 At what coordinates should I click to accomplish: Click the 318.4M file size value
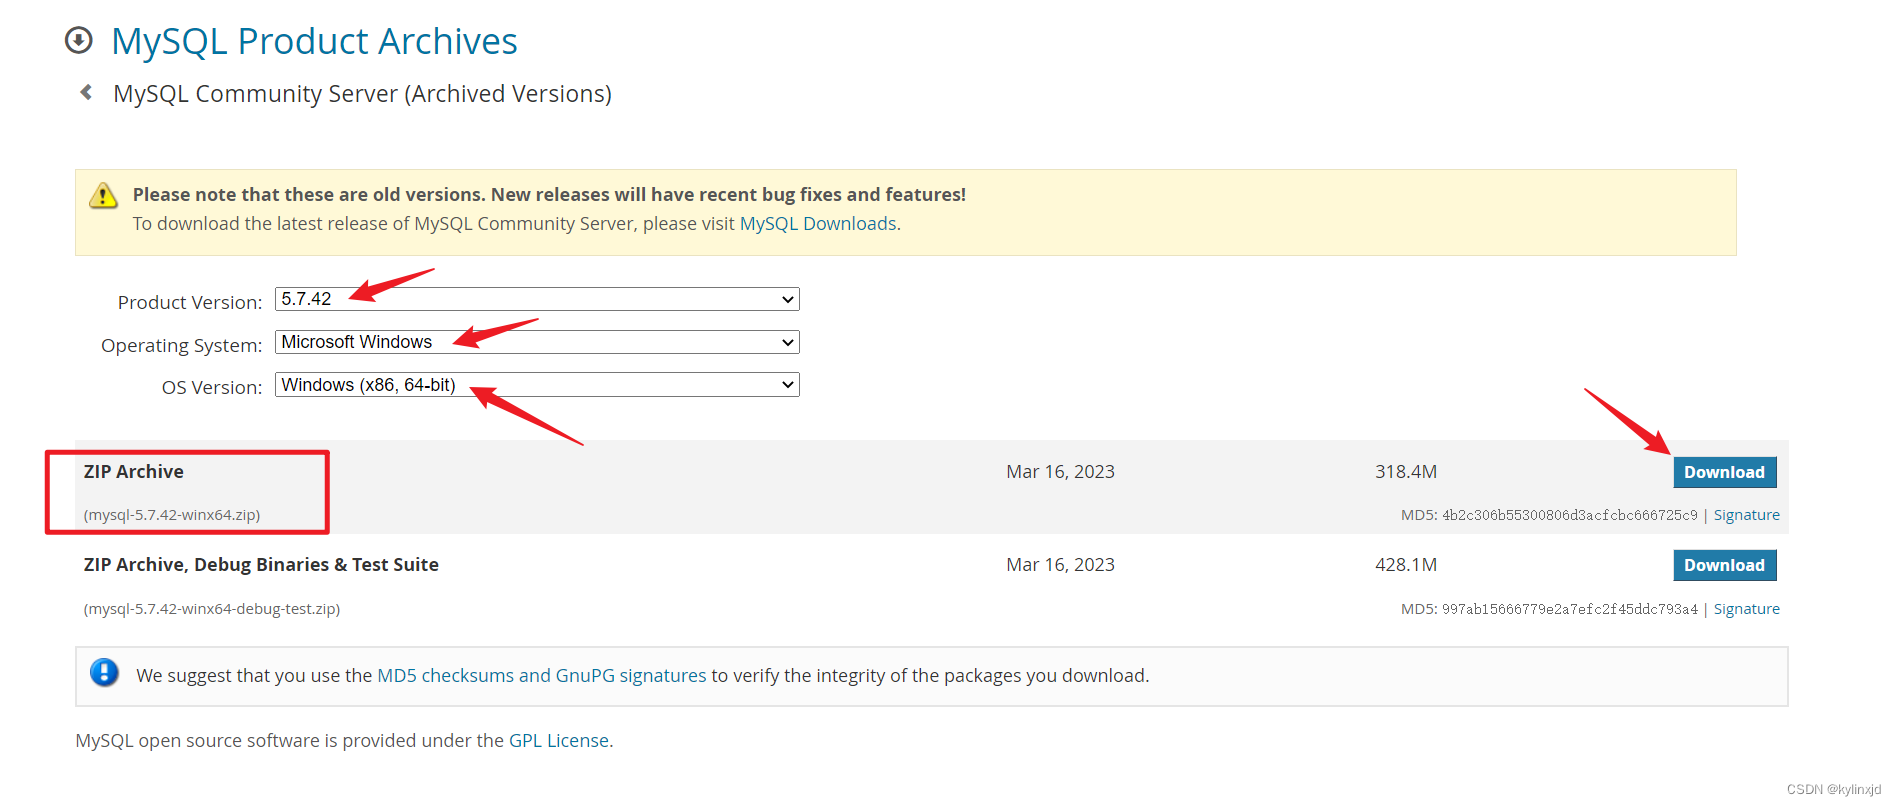1406,472
